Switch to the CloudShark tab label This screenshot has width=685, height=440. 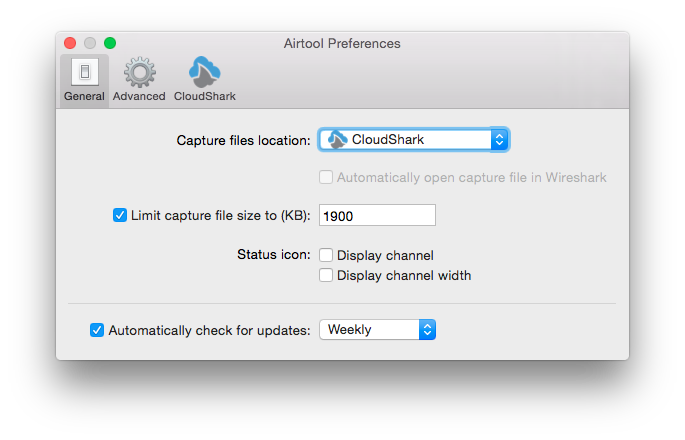tap(204, 96)
